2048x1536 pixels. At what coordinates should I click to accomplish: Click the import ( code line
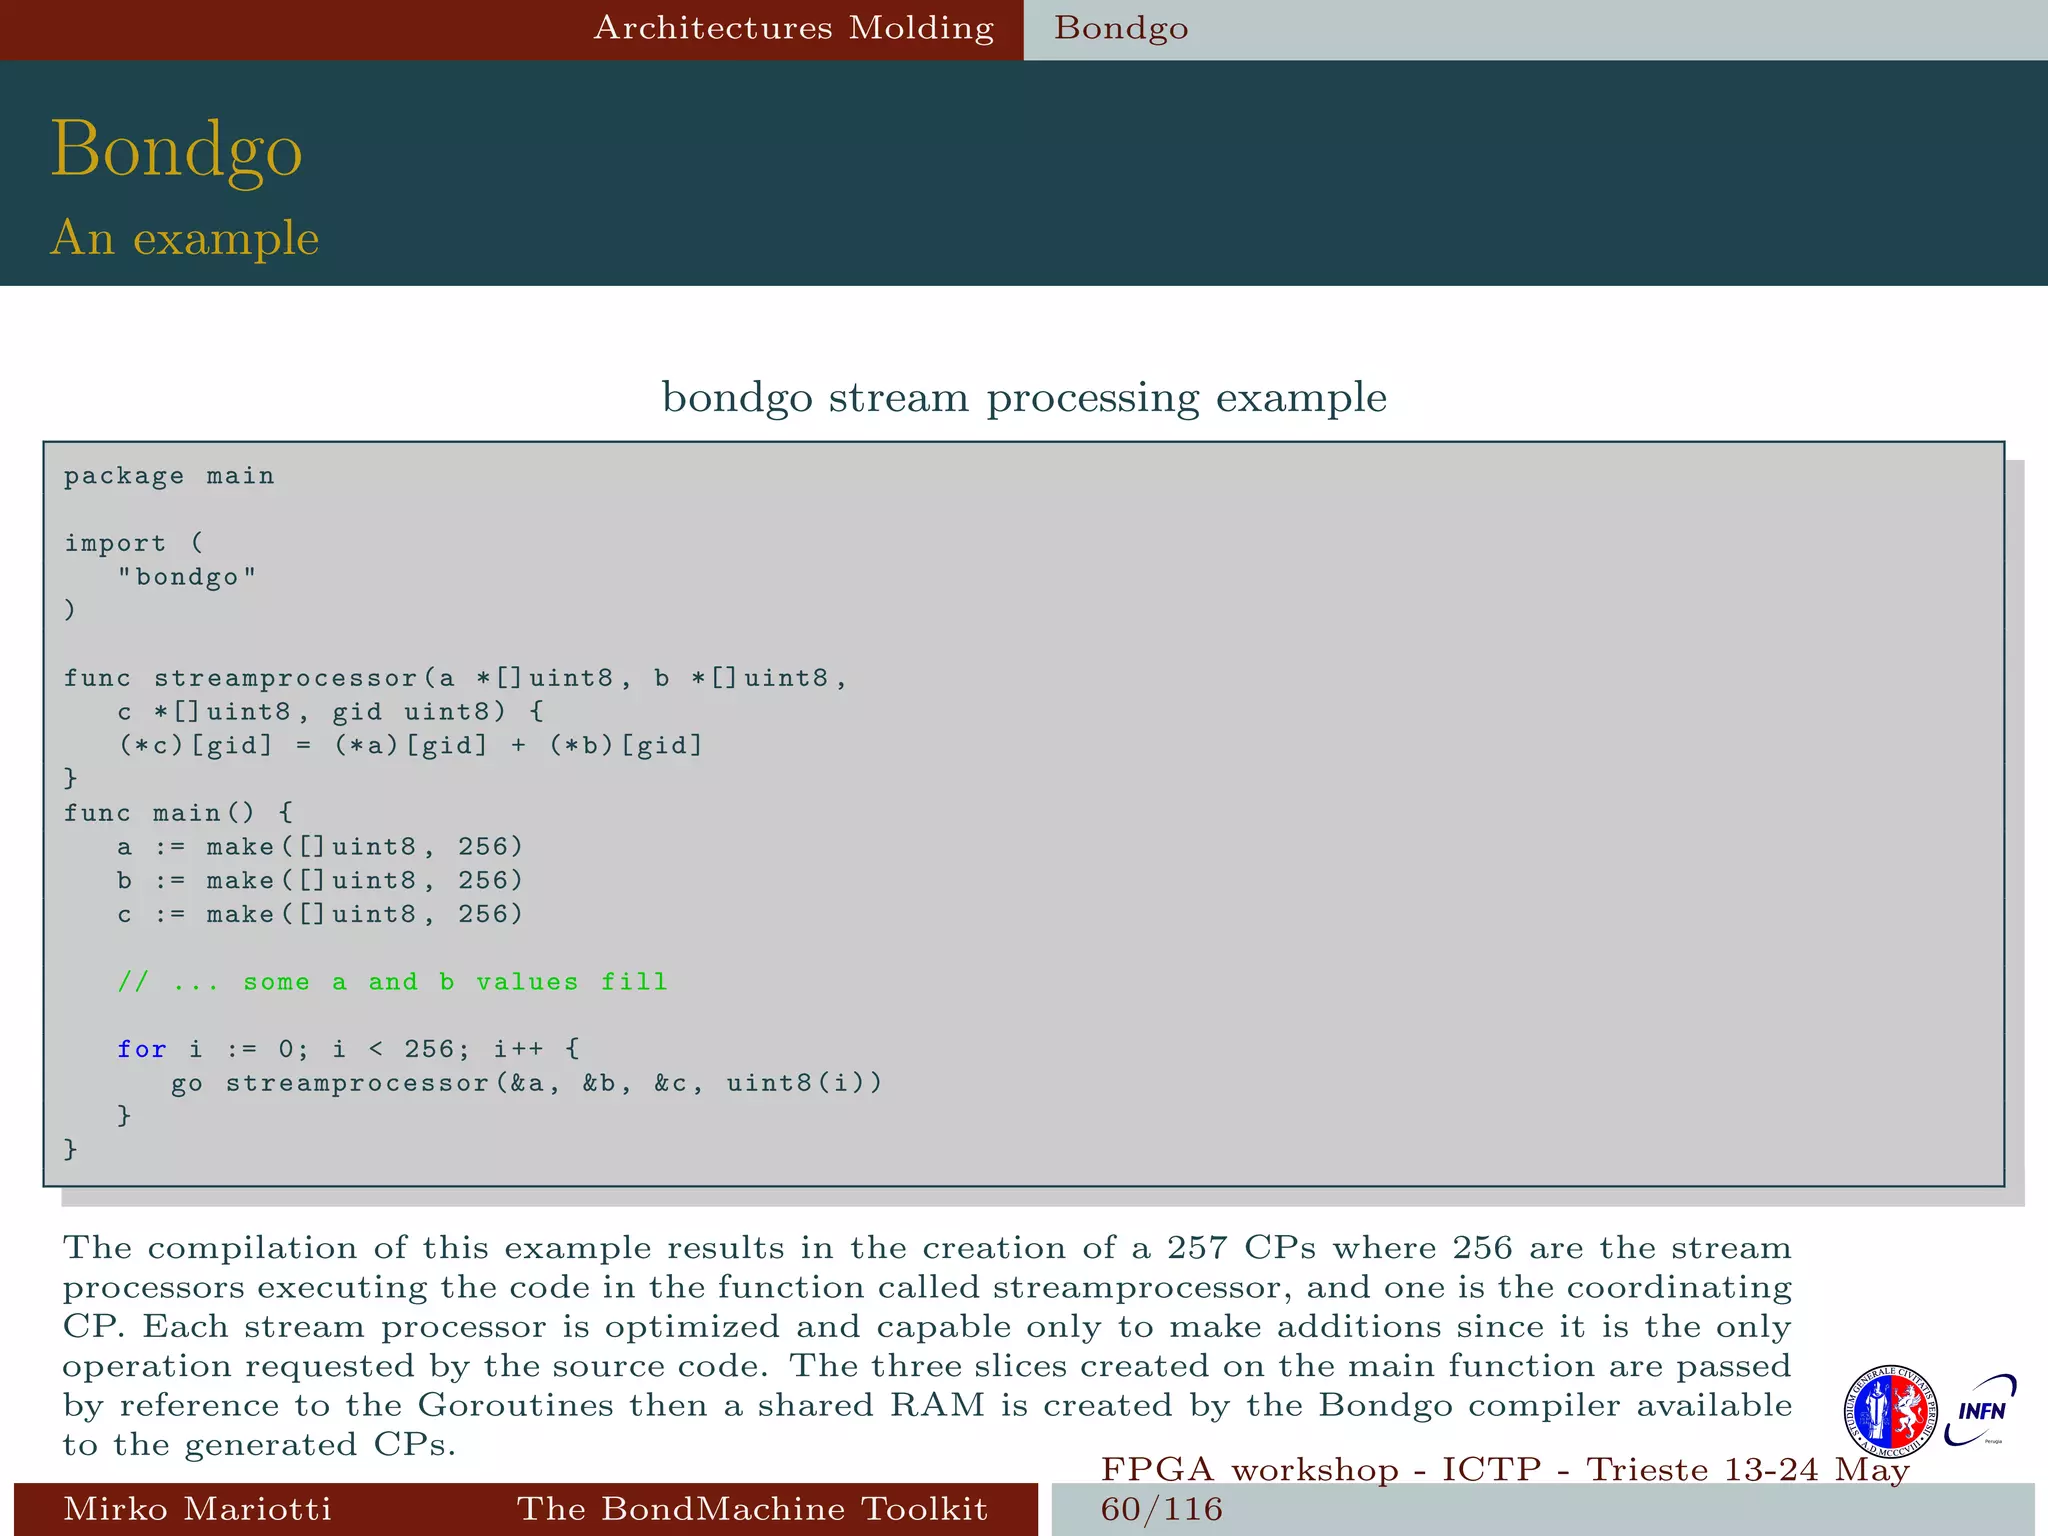tap(134, 543)
